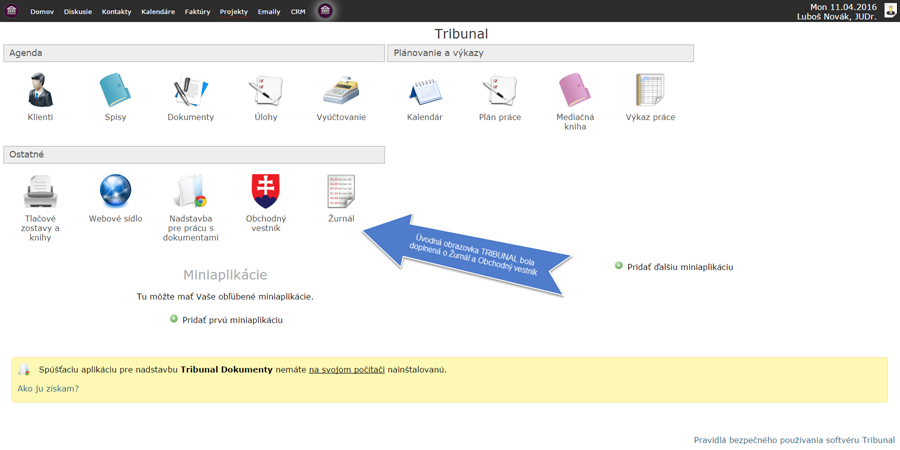The height and width of the screenshot is (450, 900).
Task: Click the Agenda section header
Action: tap(194, 53)
